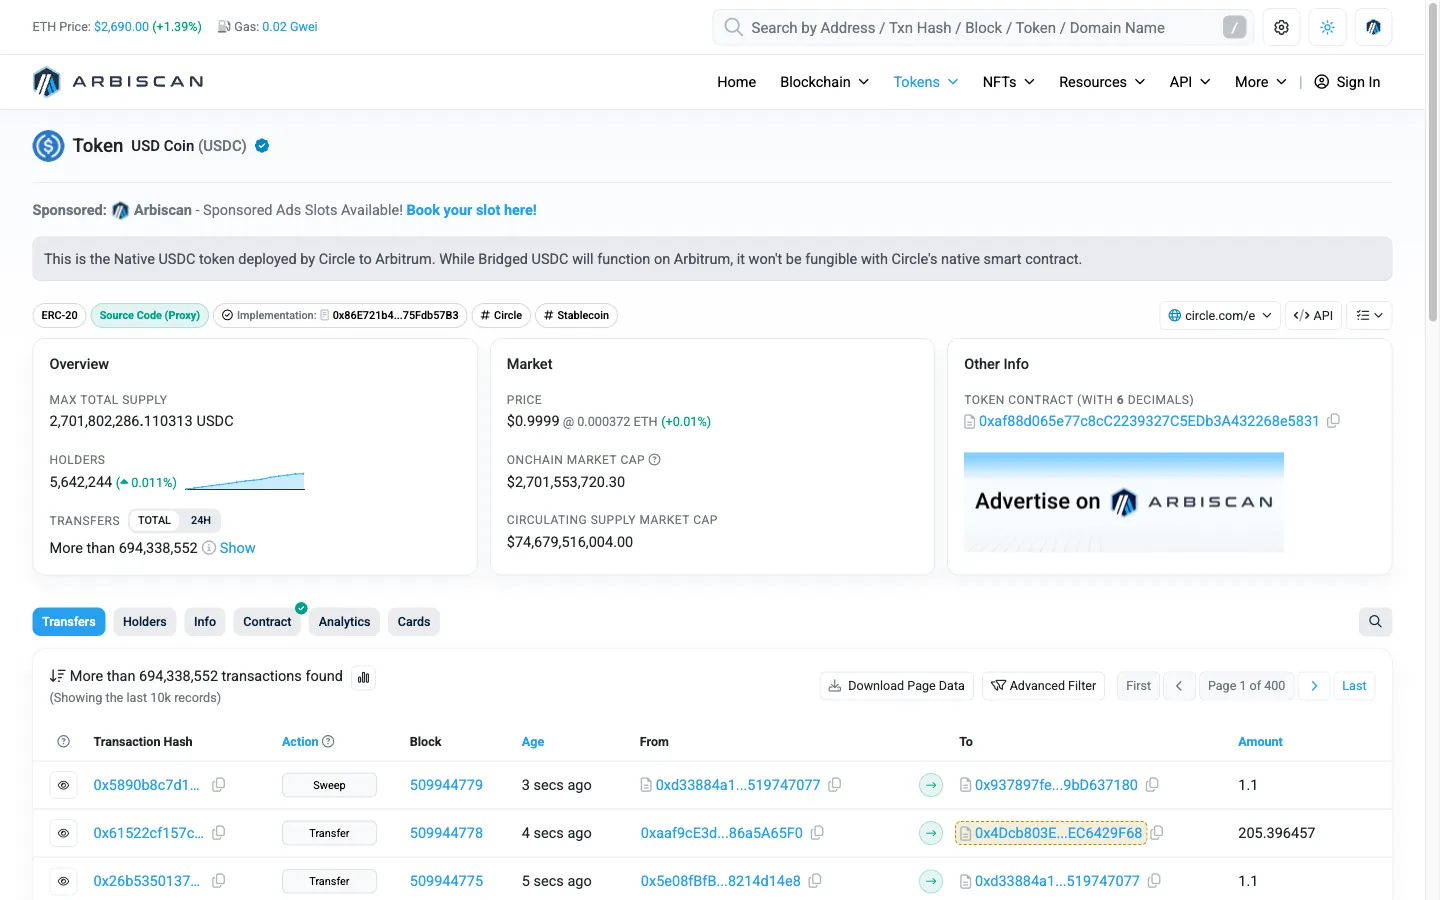This screenshot has height=900, width=1440.
Task: Toggle light theme sun icon
Action: point(1327,28)
